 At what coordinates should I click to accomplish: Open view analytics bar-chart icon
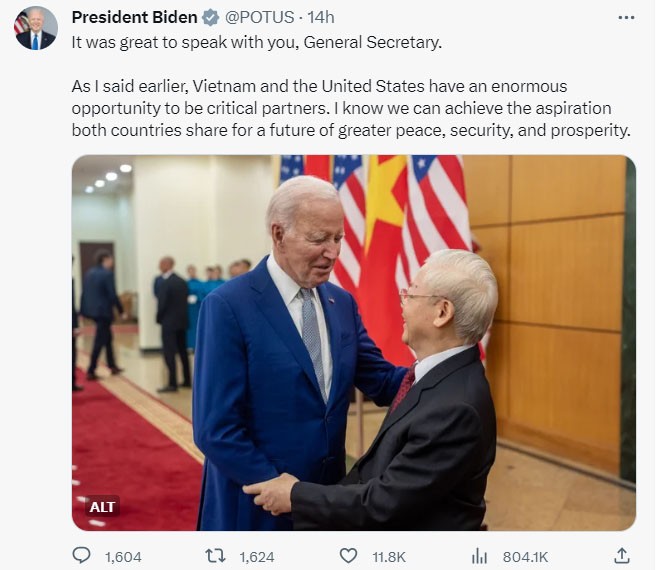pos(479,557)
